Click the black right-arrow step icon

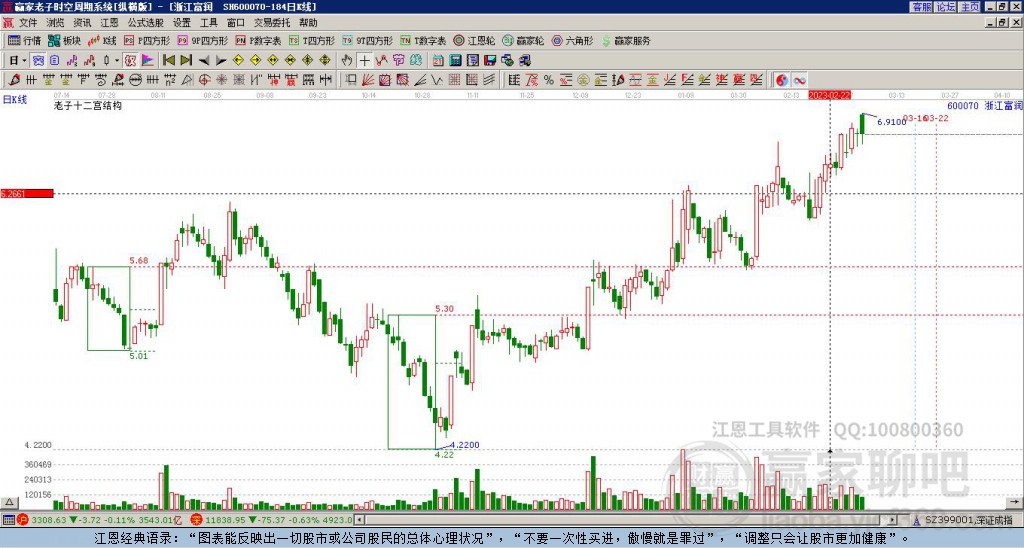[x=221, y=61]
